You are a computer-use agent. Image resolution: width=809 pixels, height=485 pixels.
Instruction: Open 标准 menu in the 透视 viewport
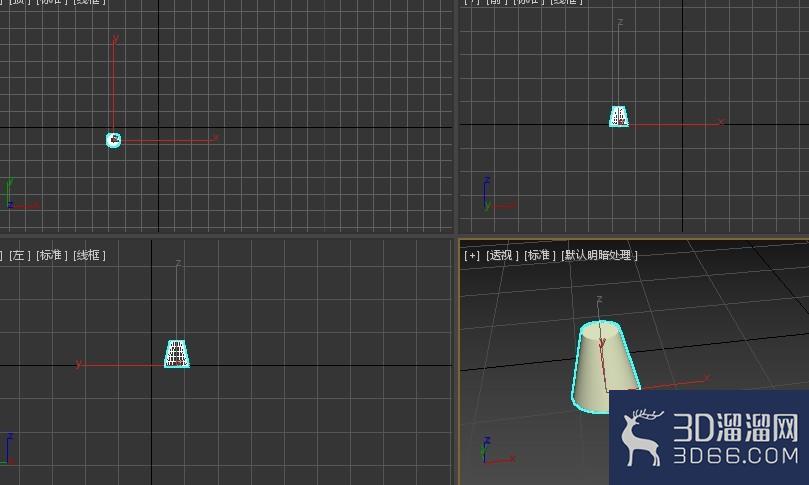tap(539, 255)
